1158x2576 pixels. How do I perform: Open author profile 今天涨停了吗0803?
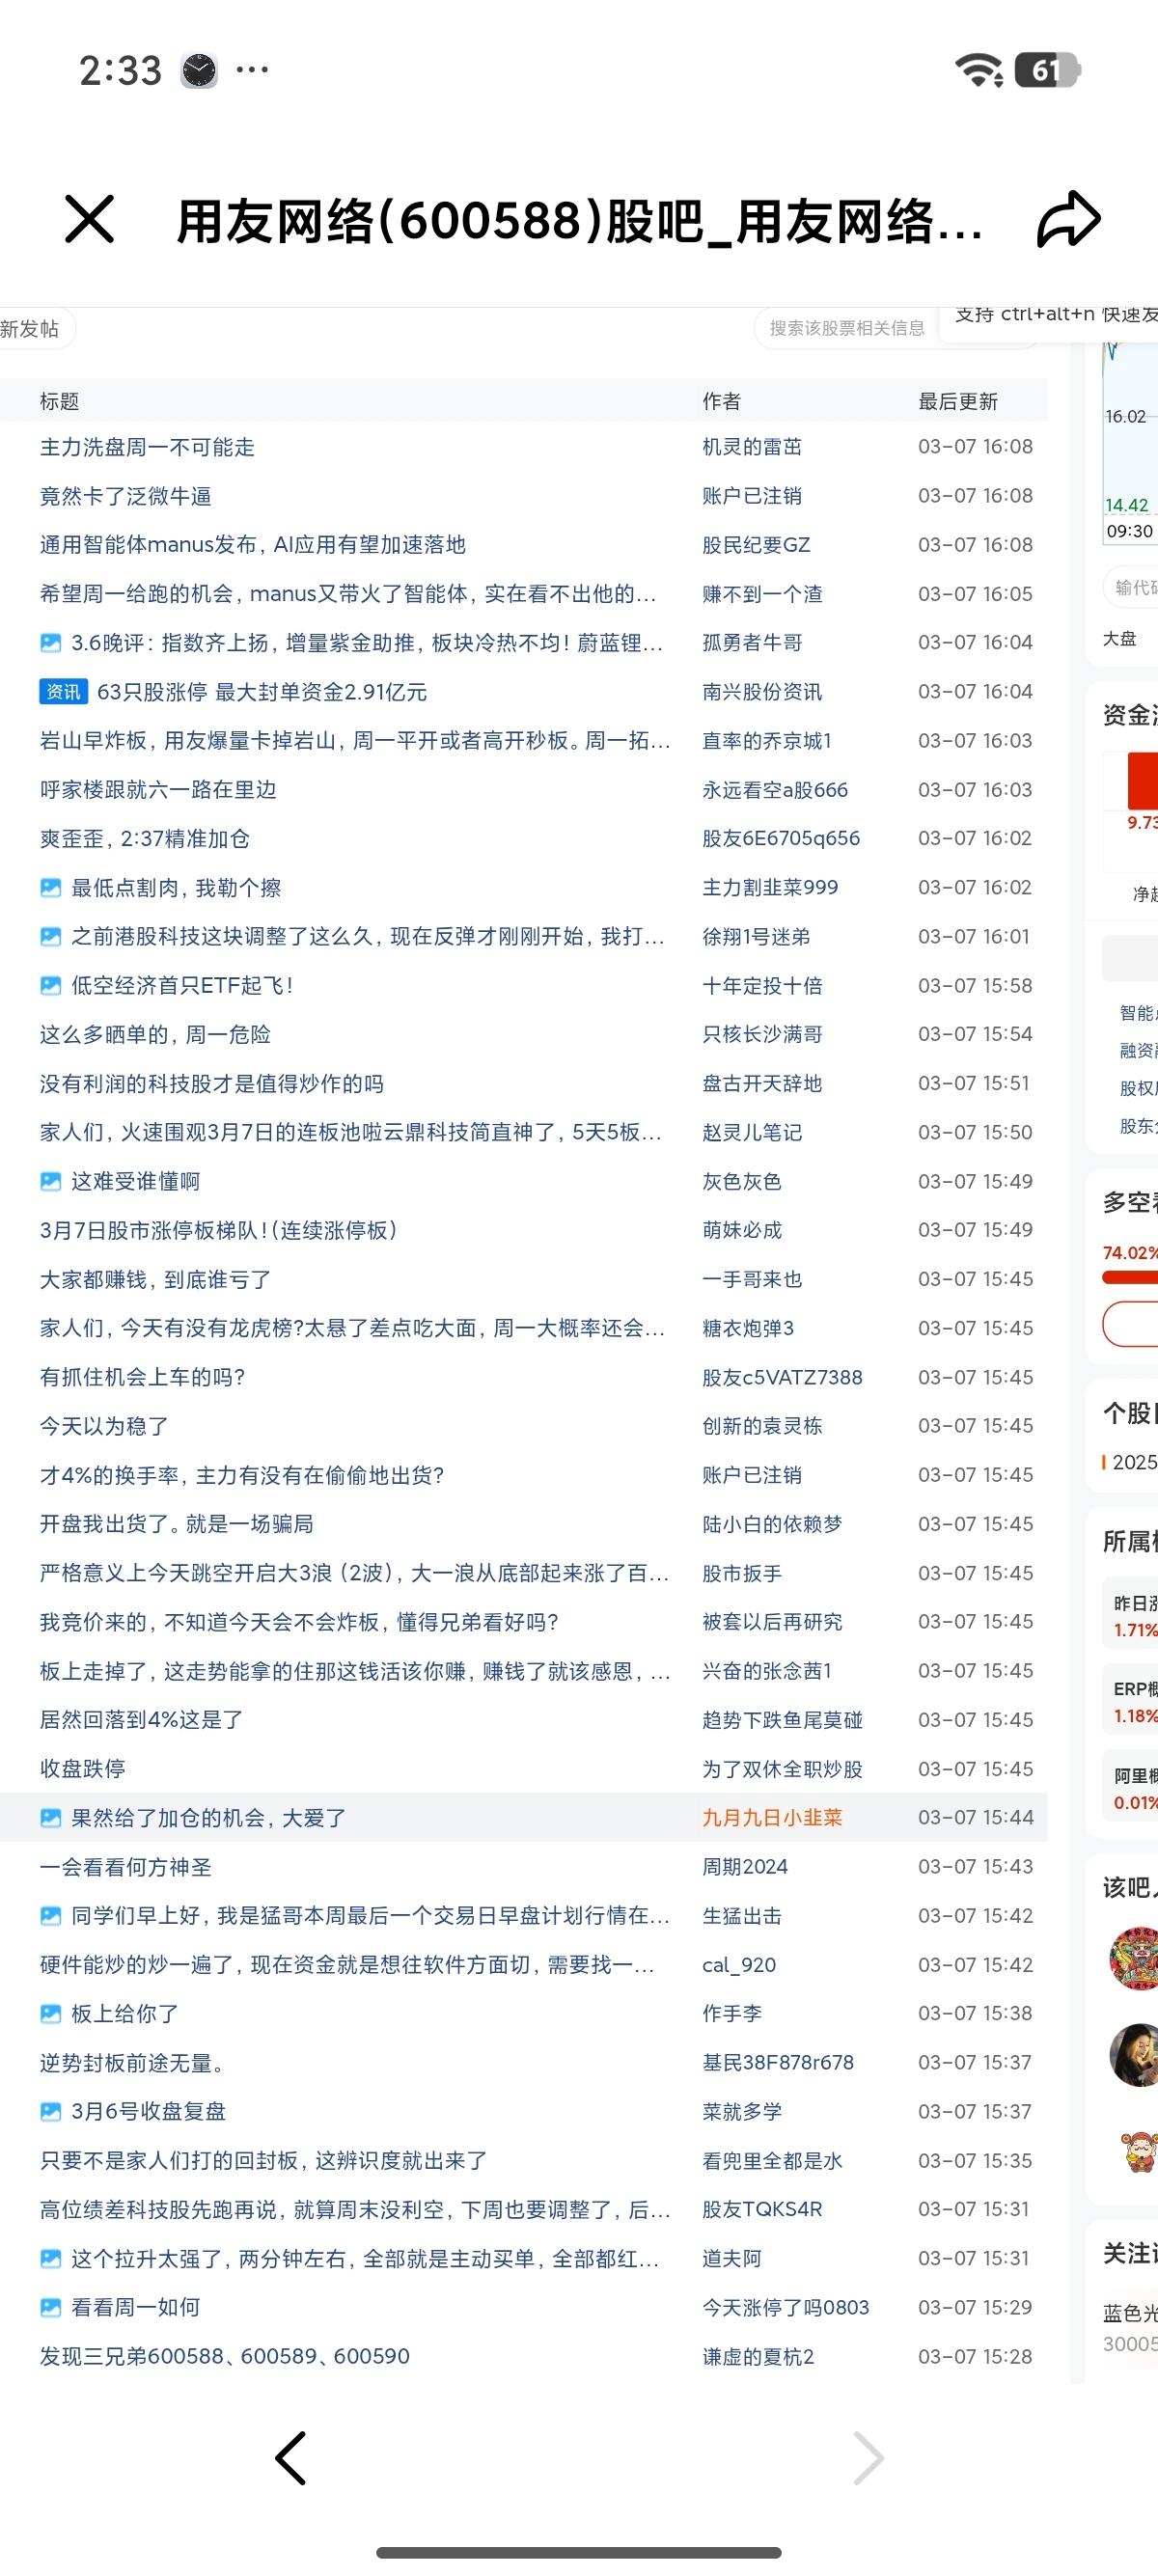pos(785,2308)
